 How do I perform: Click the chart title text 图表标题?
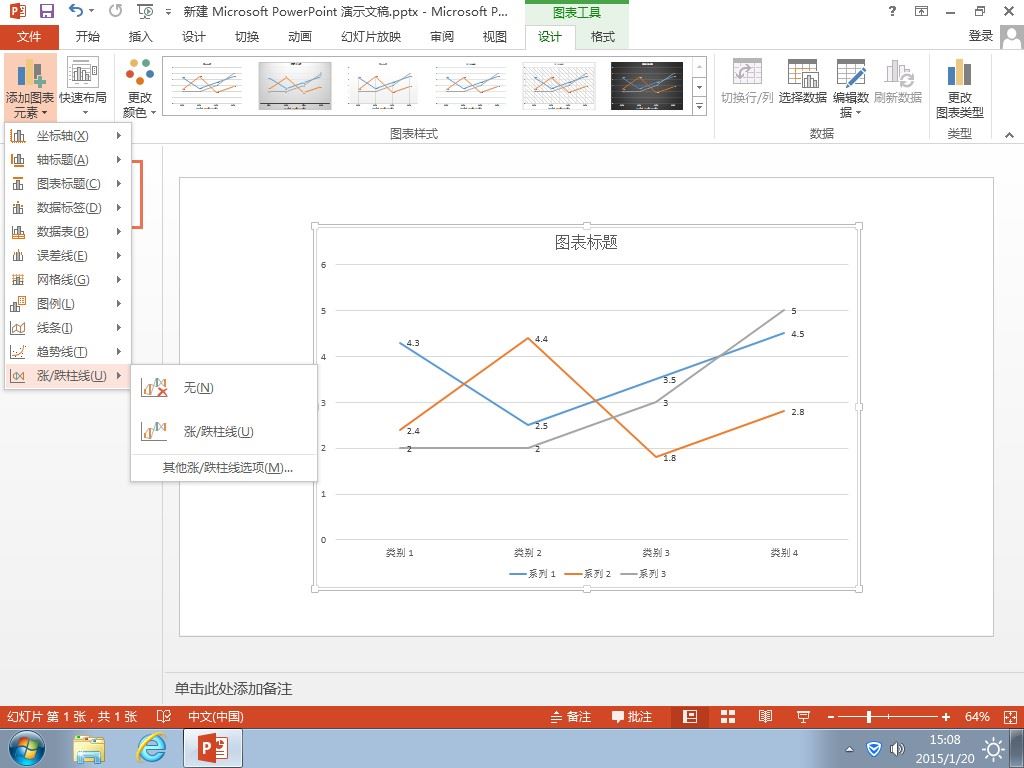tap(586, 242)
